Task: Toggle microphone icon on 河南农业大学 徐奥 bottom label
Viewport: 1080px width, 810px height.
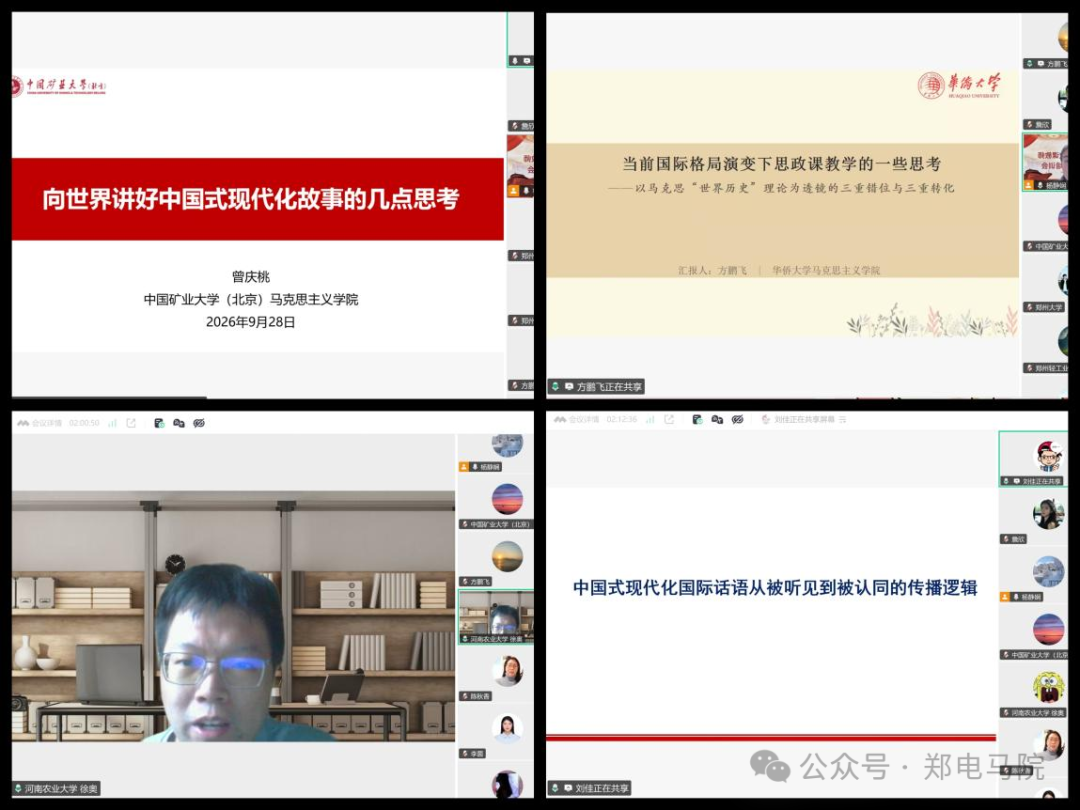Action: (x=18, y=788)
